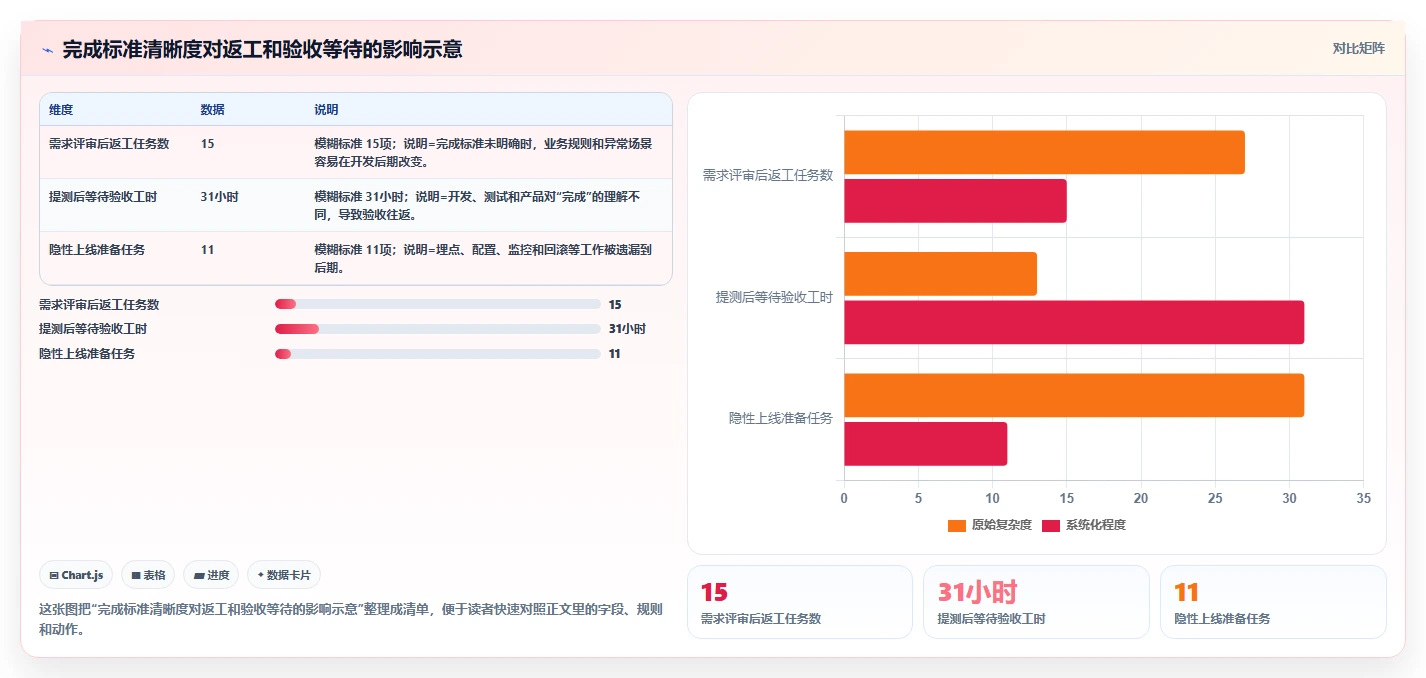
Task: Select table cell 需求评审后返工任务数 in 维度 column
Action: pyautogui.click(x=109, y=144)
